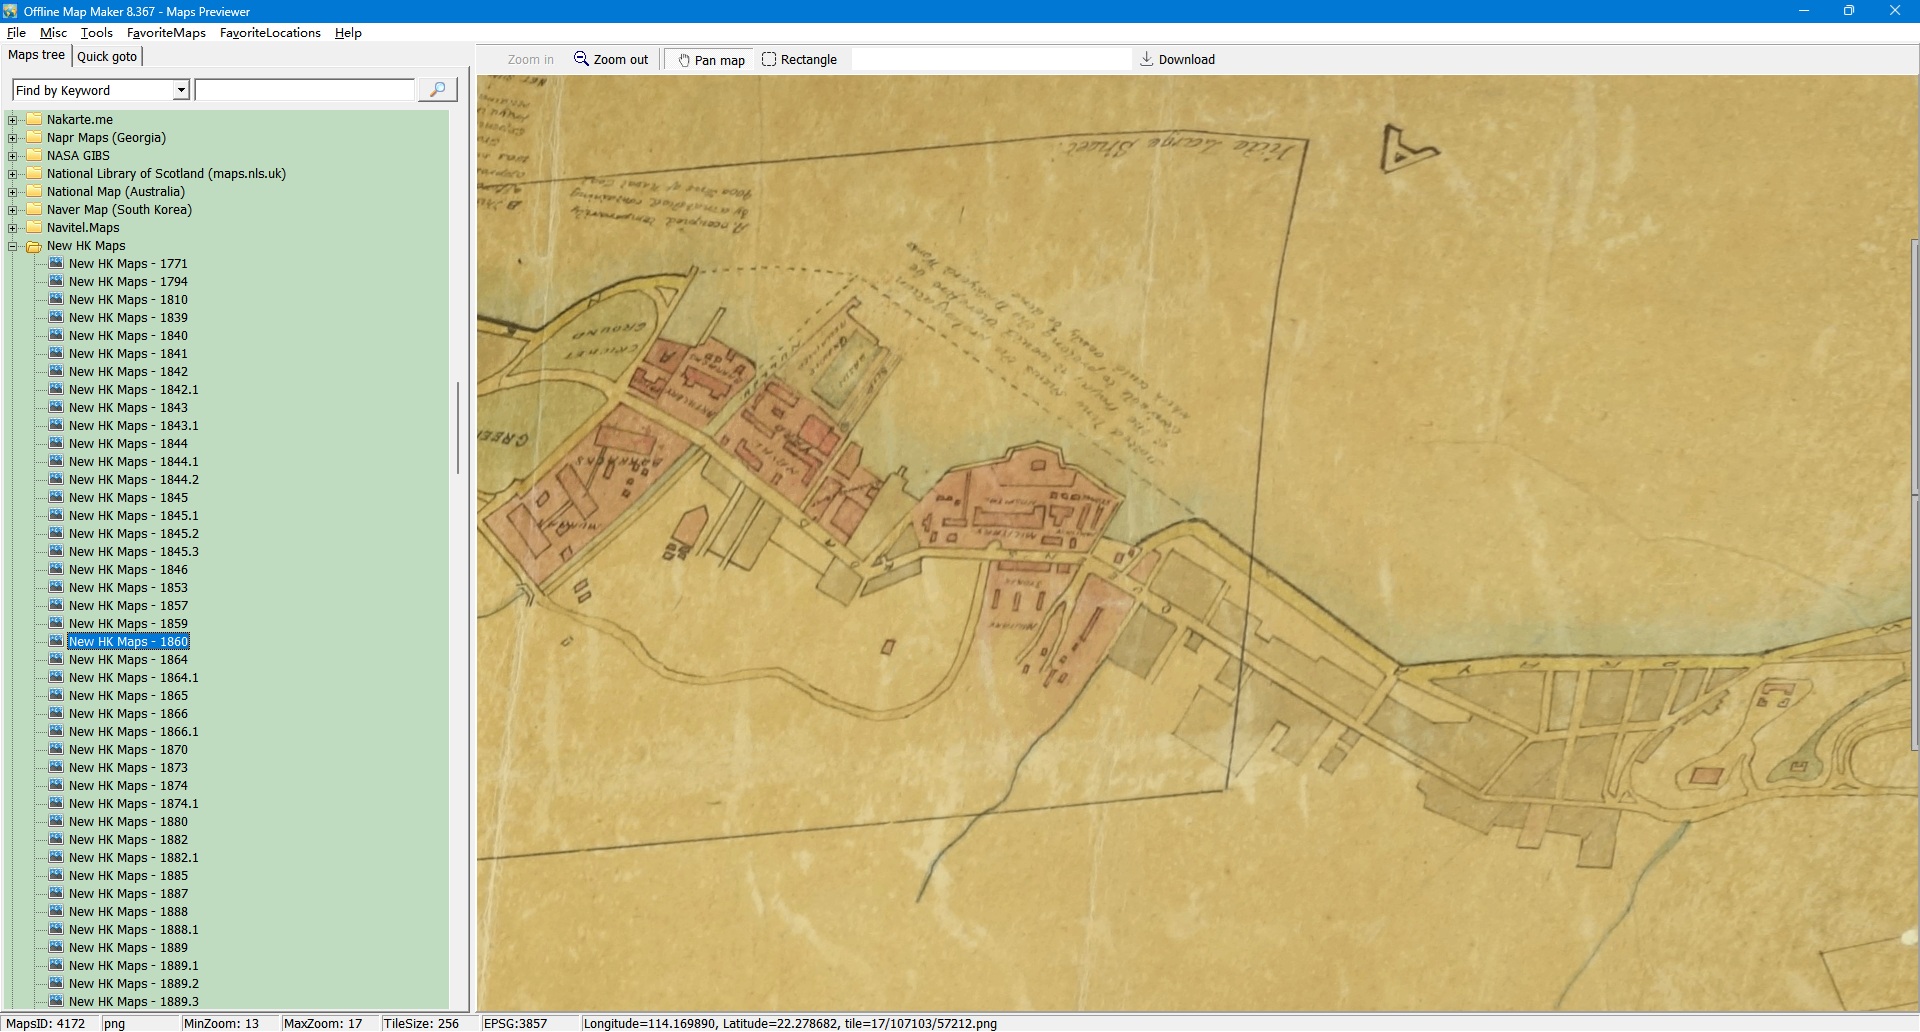Expand the NASA GIBS tree node
The image size is (1920, 1032).
13,156
